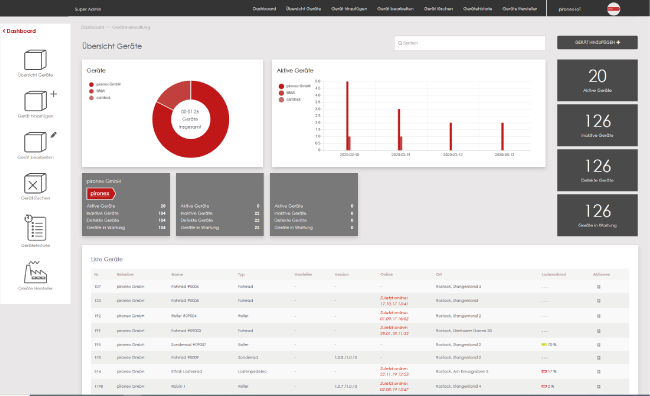Toggle first legend dot in Aktive Geräte chart
Viewport: 650px width, 396px height.
[281, 86]
